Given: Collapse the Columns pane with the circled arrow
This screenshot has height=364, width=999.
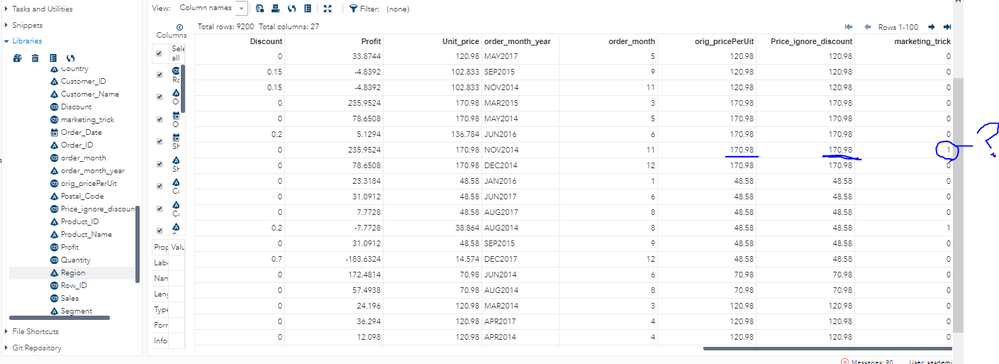Looking at the screenshot, I should 179,27.
